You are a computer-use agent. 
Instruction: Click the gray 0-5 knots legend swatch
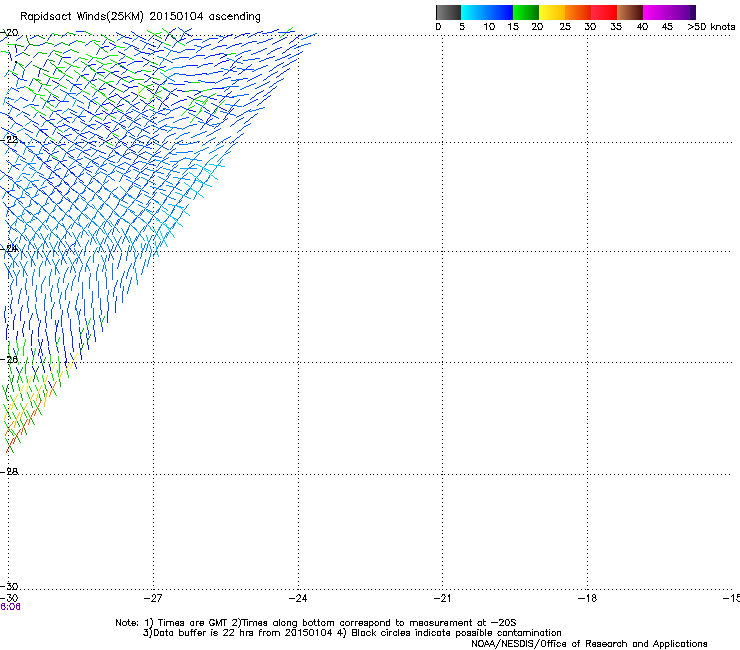[x=448, y=12]
